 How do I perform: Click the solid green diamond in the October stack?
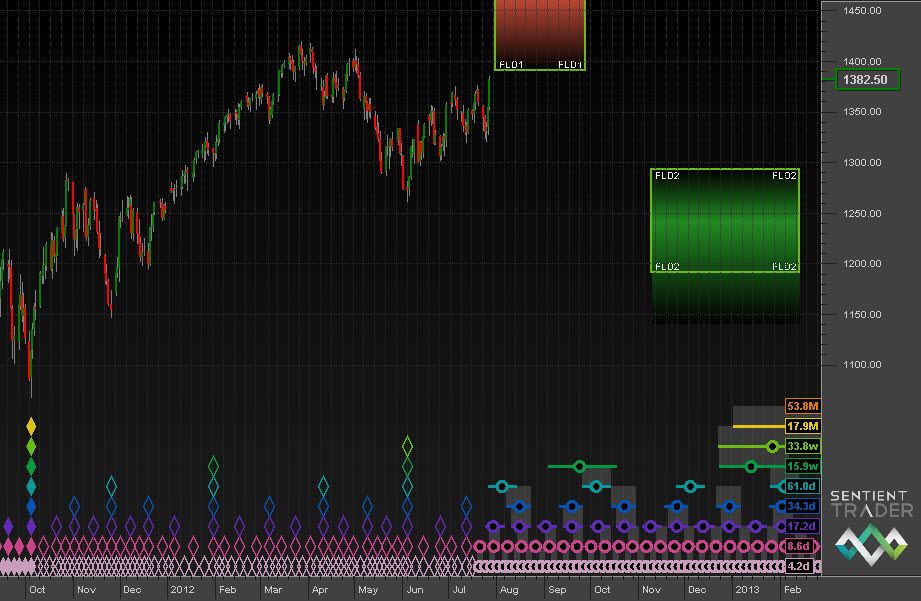tap(31, 466)
